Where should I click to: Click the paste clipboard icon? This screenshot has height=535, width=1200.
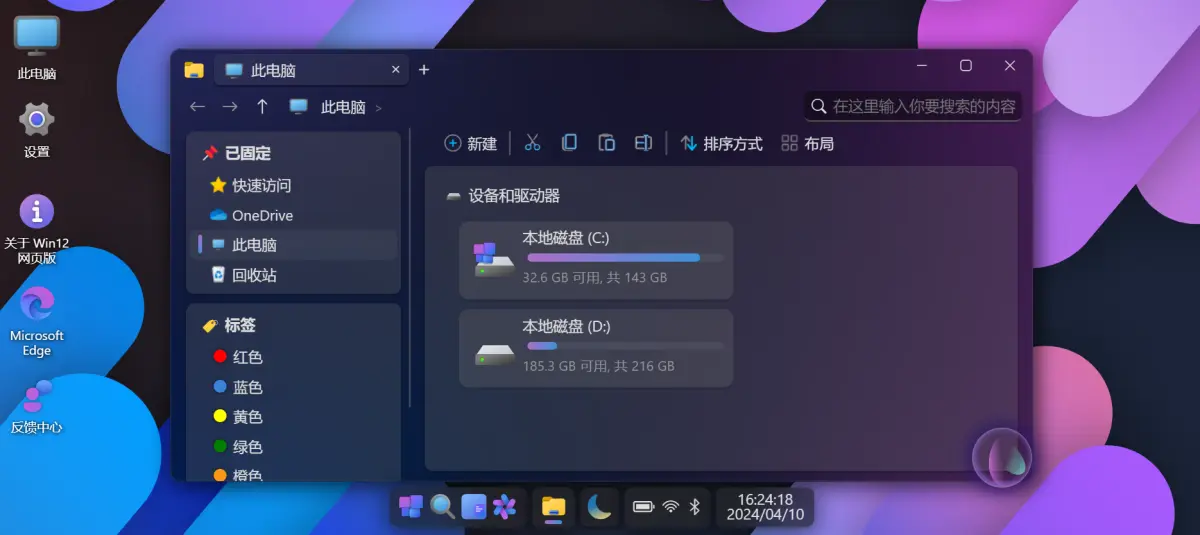(606, 143)
